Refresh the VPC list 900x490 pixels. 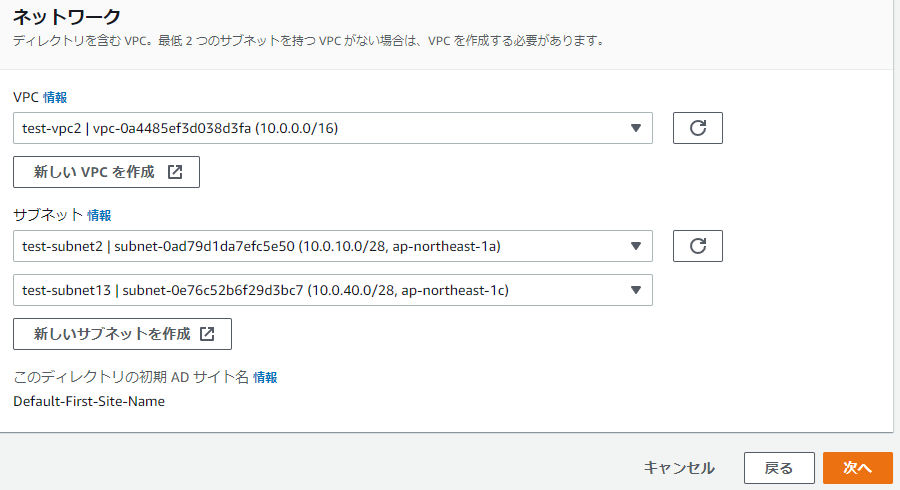click(698, 128)
